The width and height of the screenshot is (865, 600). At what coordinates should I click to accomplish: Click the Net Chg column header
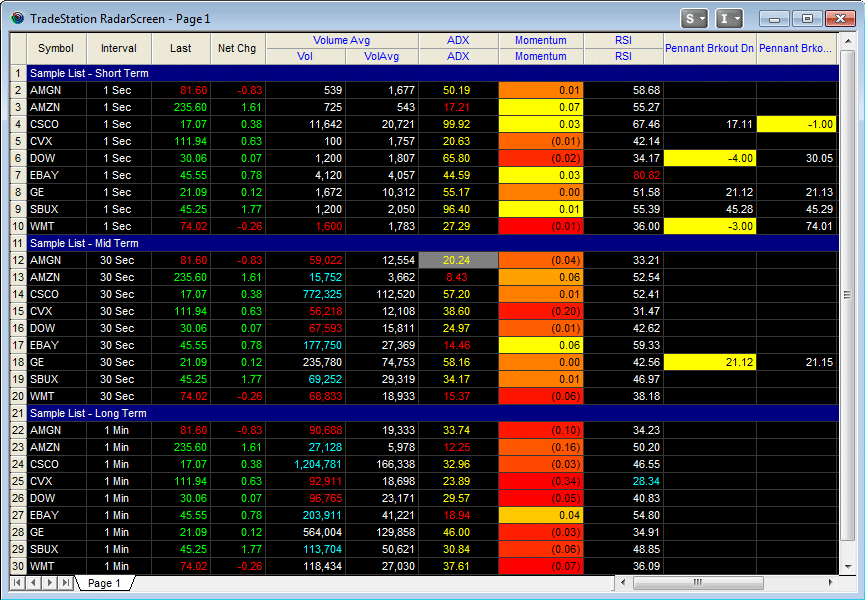[238, 48]
